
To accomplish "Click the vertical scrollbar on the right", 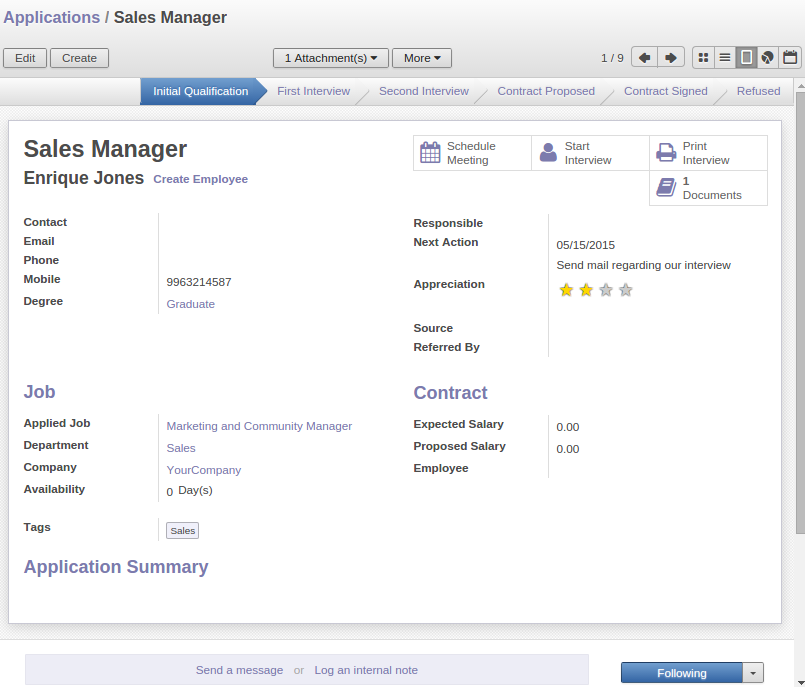I will (x=799, y=300).
